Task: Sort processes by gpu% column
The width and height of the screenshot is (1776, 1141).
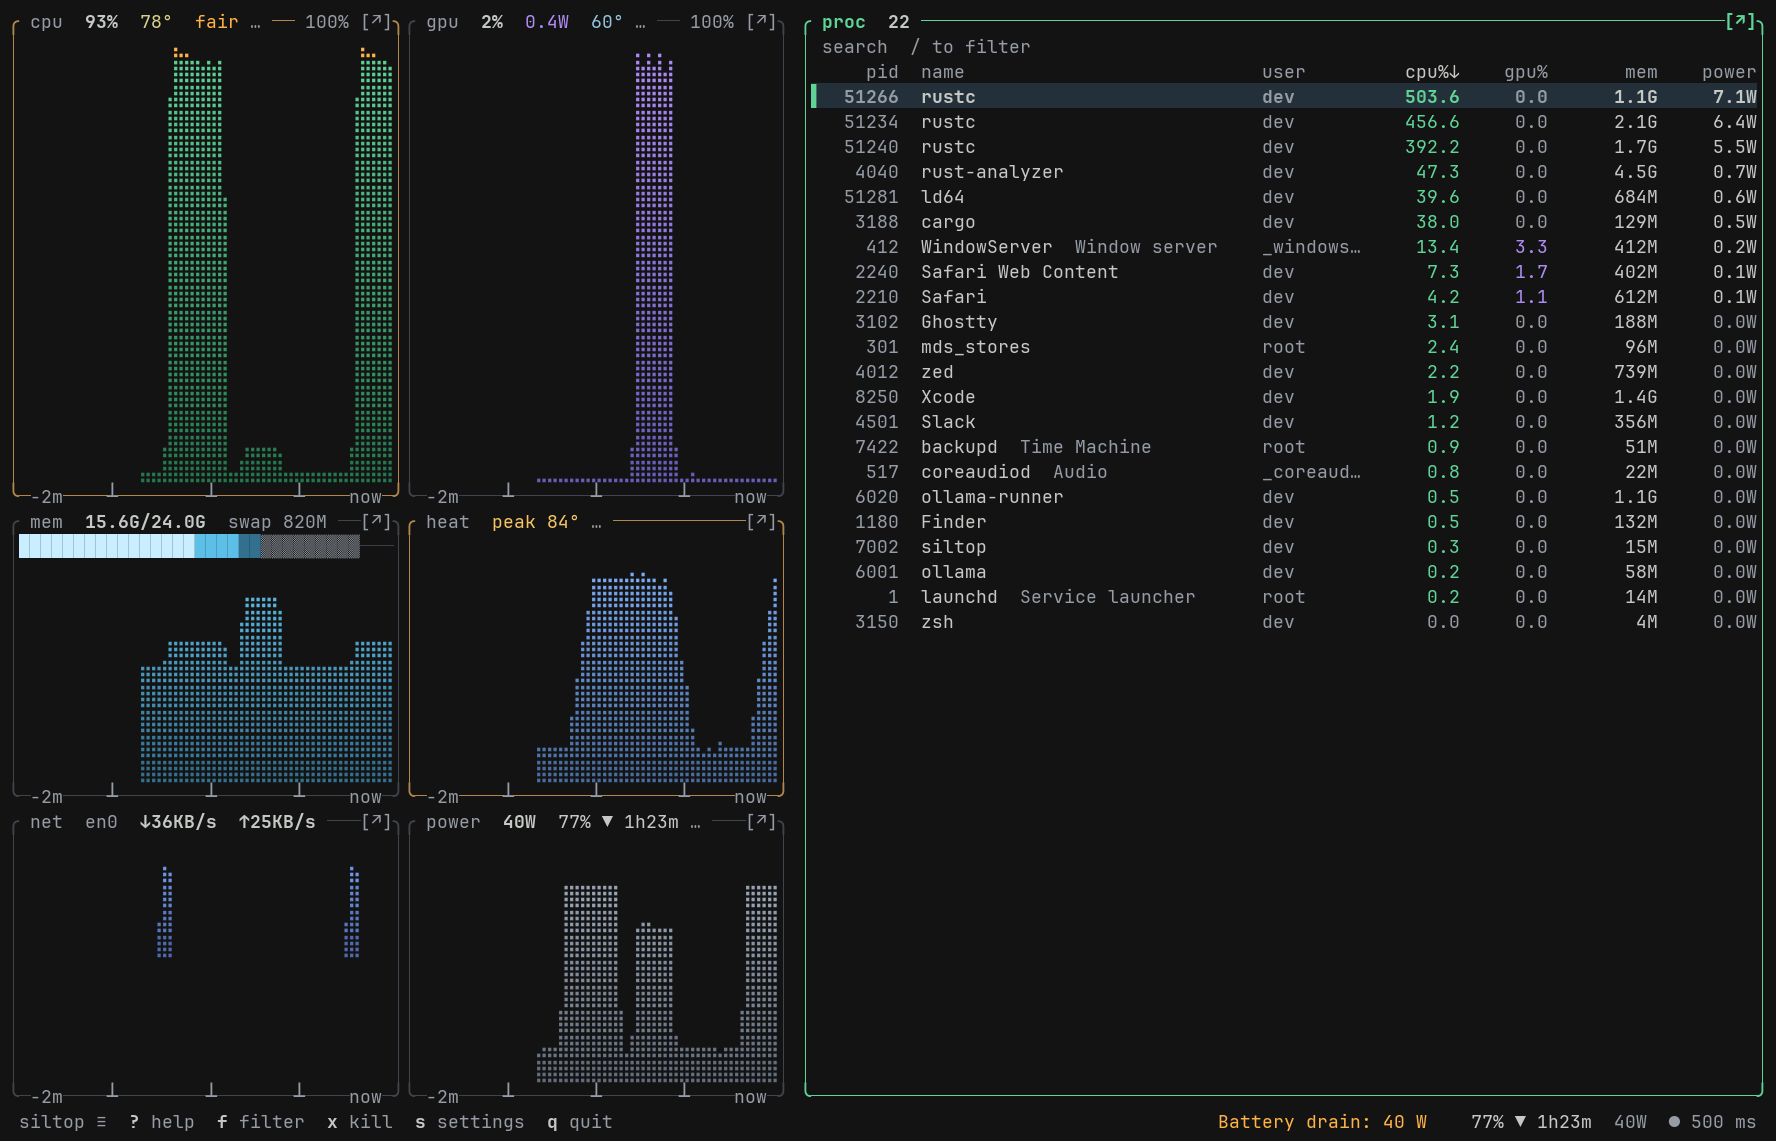Action: [1526, 72]
